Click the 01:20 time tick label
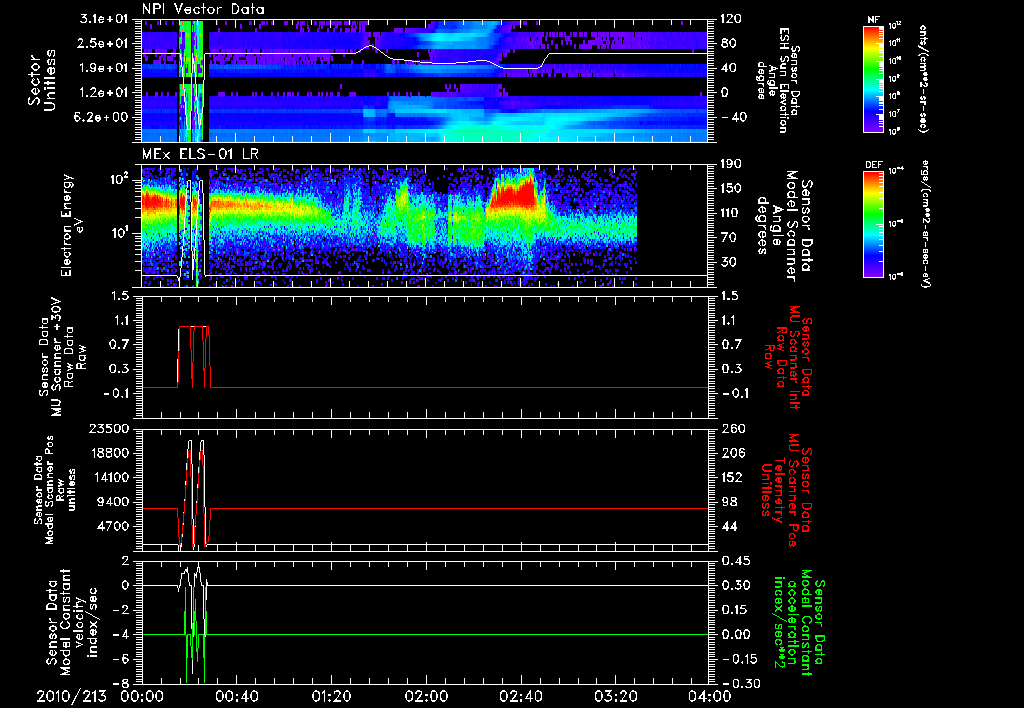Viewport: 1024px width, 708px height. click(331, 697)
